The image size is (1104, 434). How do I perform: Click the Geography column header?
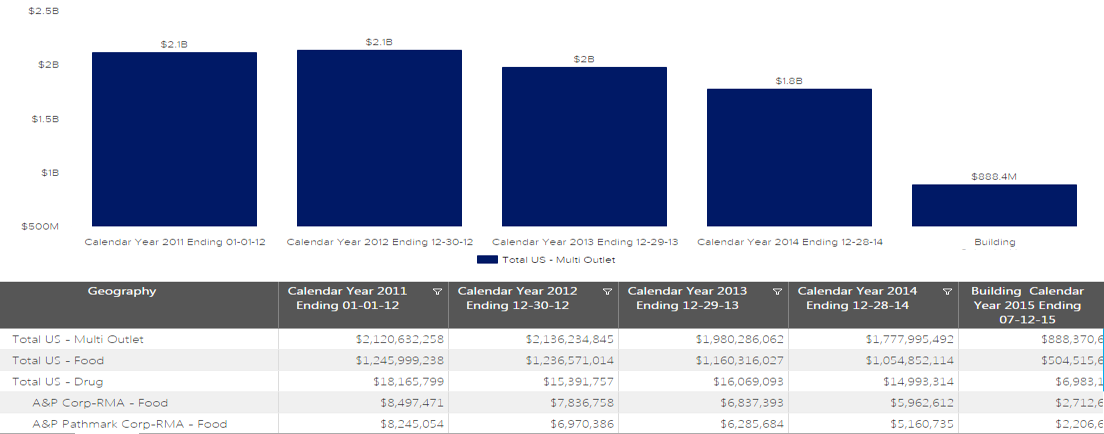(122, 292)
